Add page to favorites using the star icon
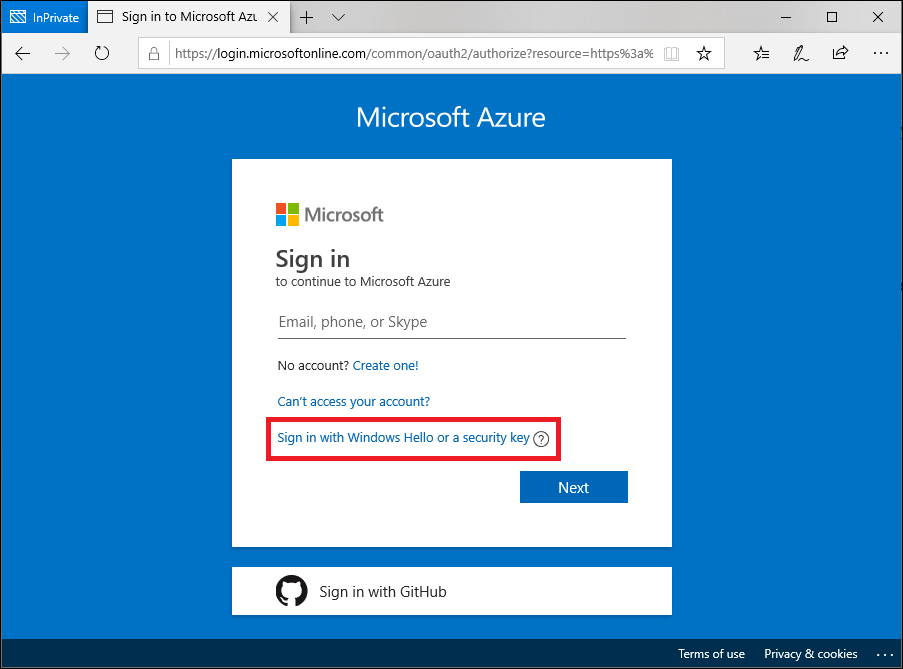 704,53
